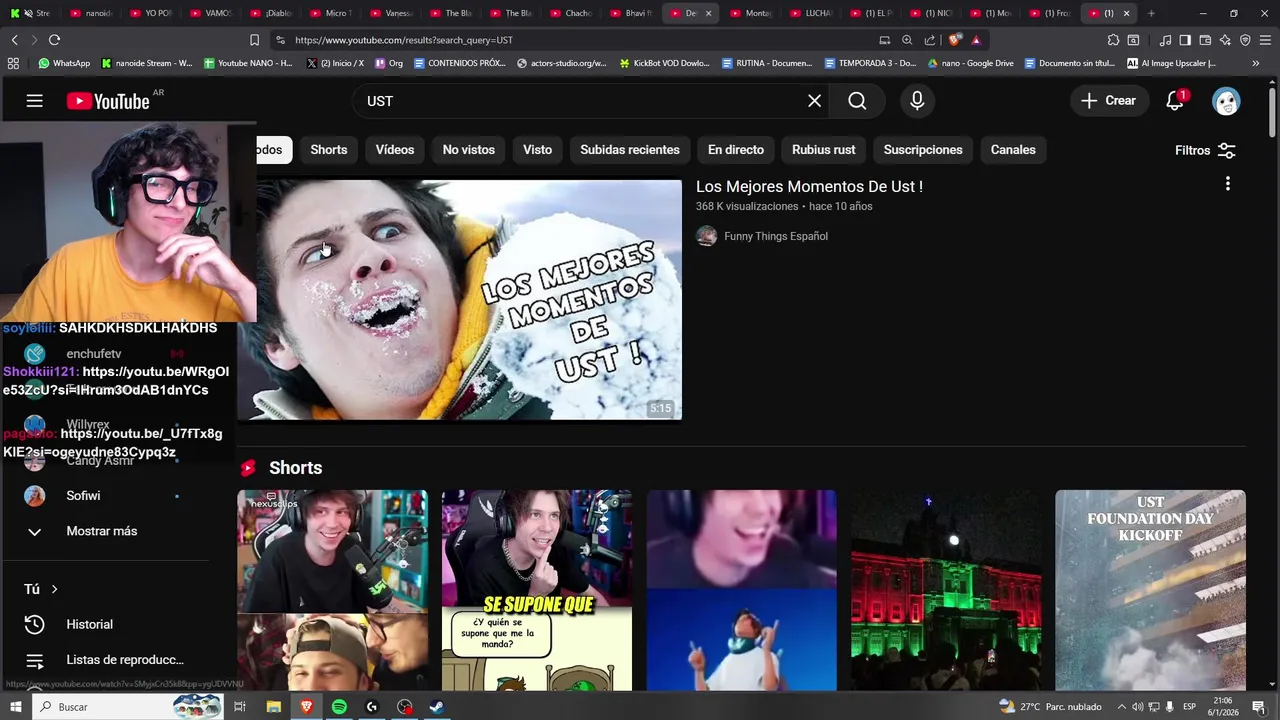
Task: Open the nano - Google Drive bookmark
Action: [970, 63]
